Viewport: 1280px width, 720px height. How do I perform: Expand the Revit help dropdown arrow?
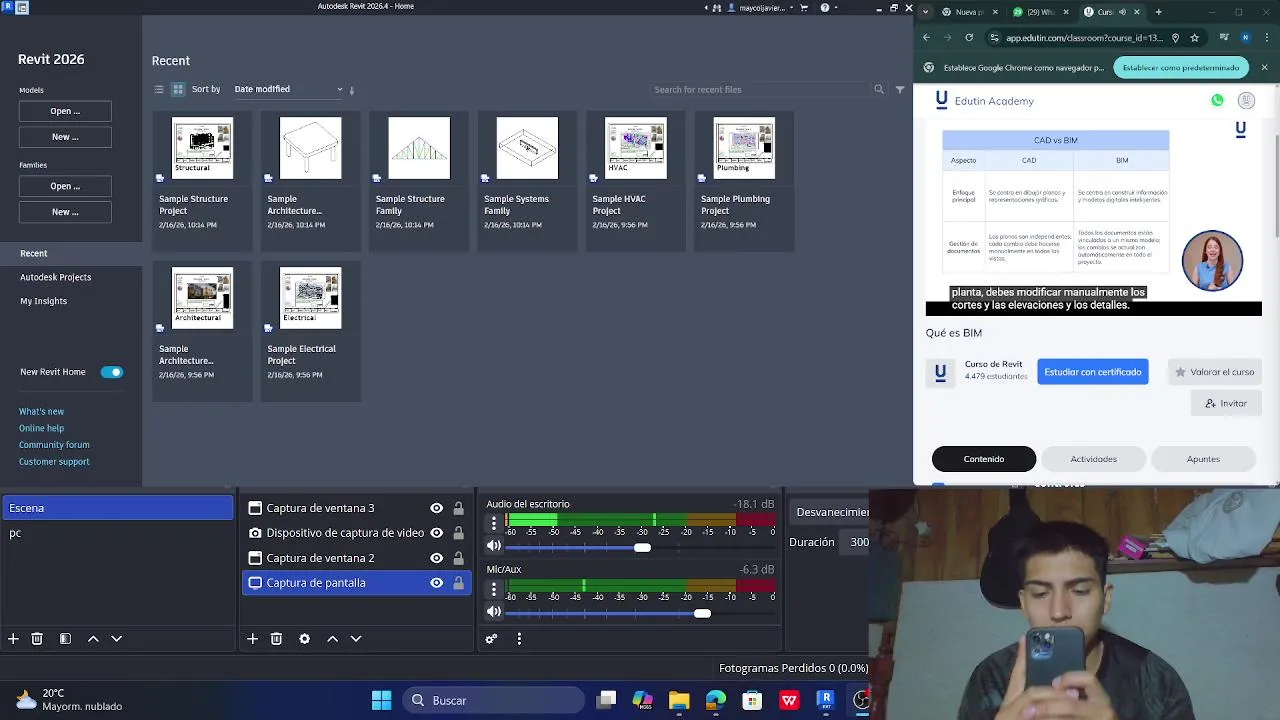pyautogui.click(x=838, y=8)
